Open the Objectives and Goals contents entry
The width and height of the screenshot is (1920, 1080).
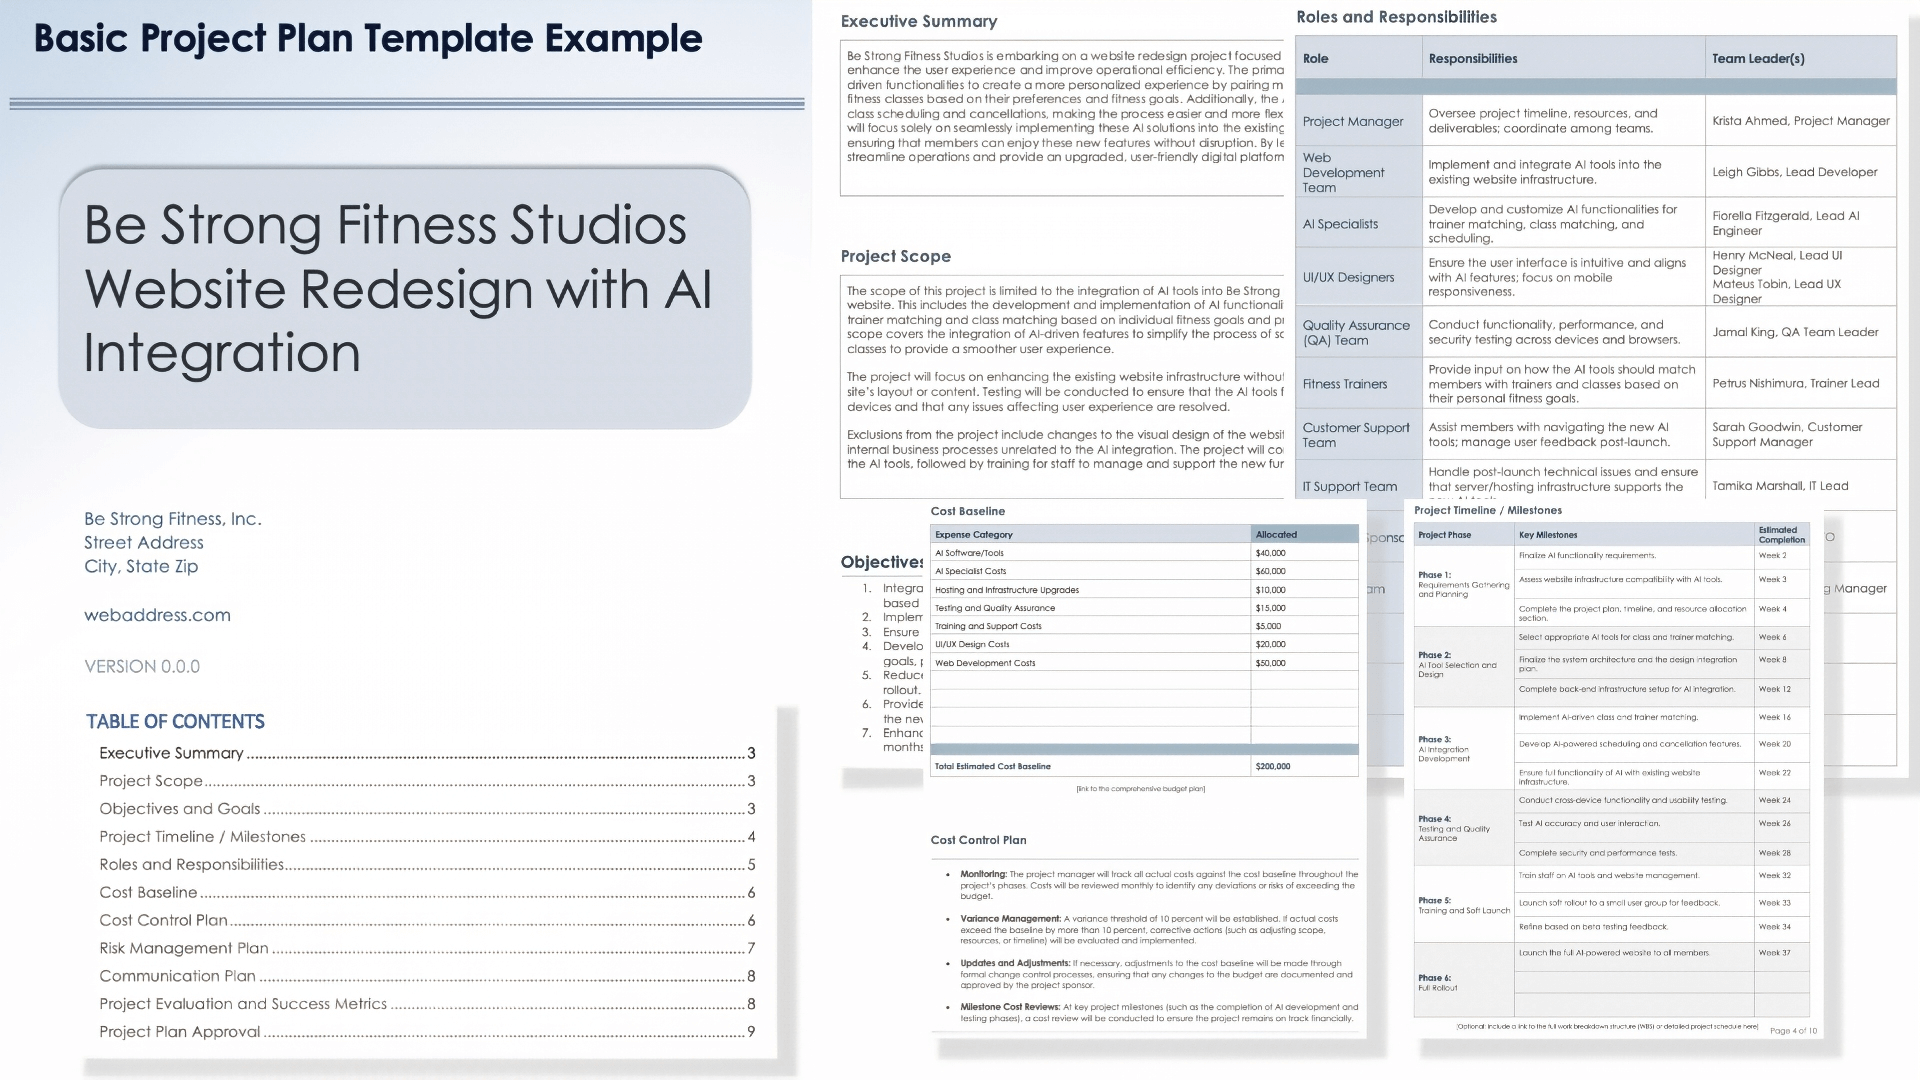[x=427, y=809]
